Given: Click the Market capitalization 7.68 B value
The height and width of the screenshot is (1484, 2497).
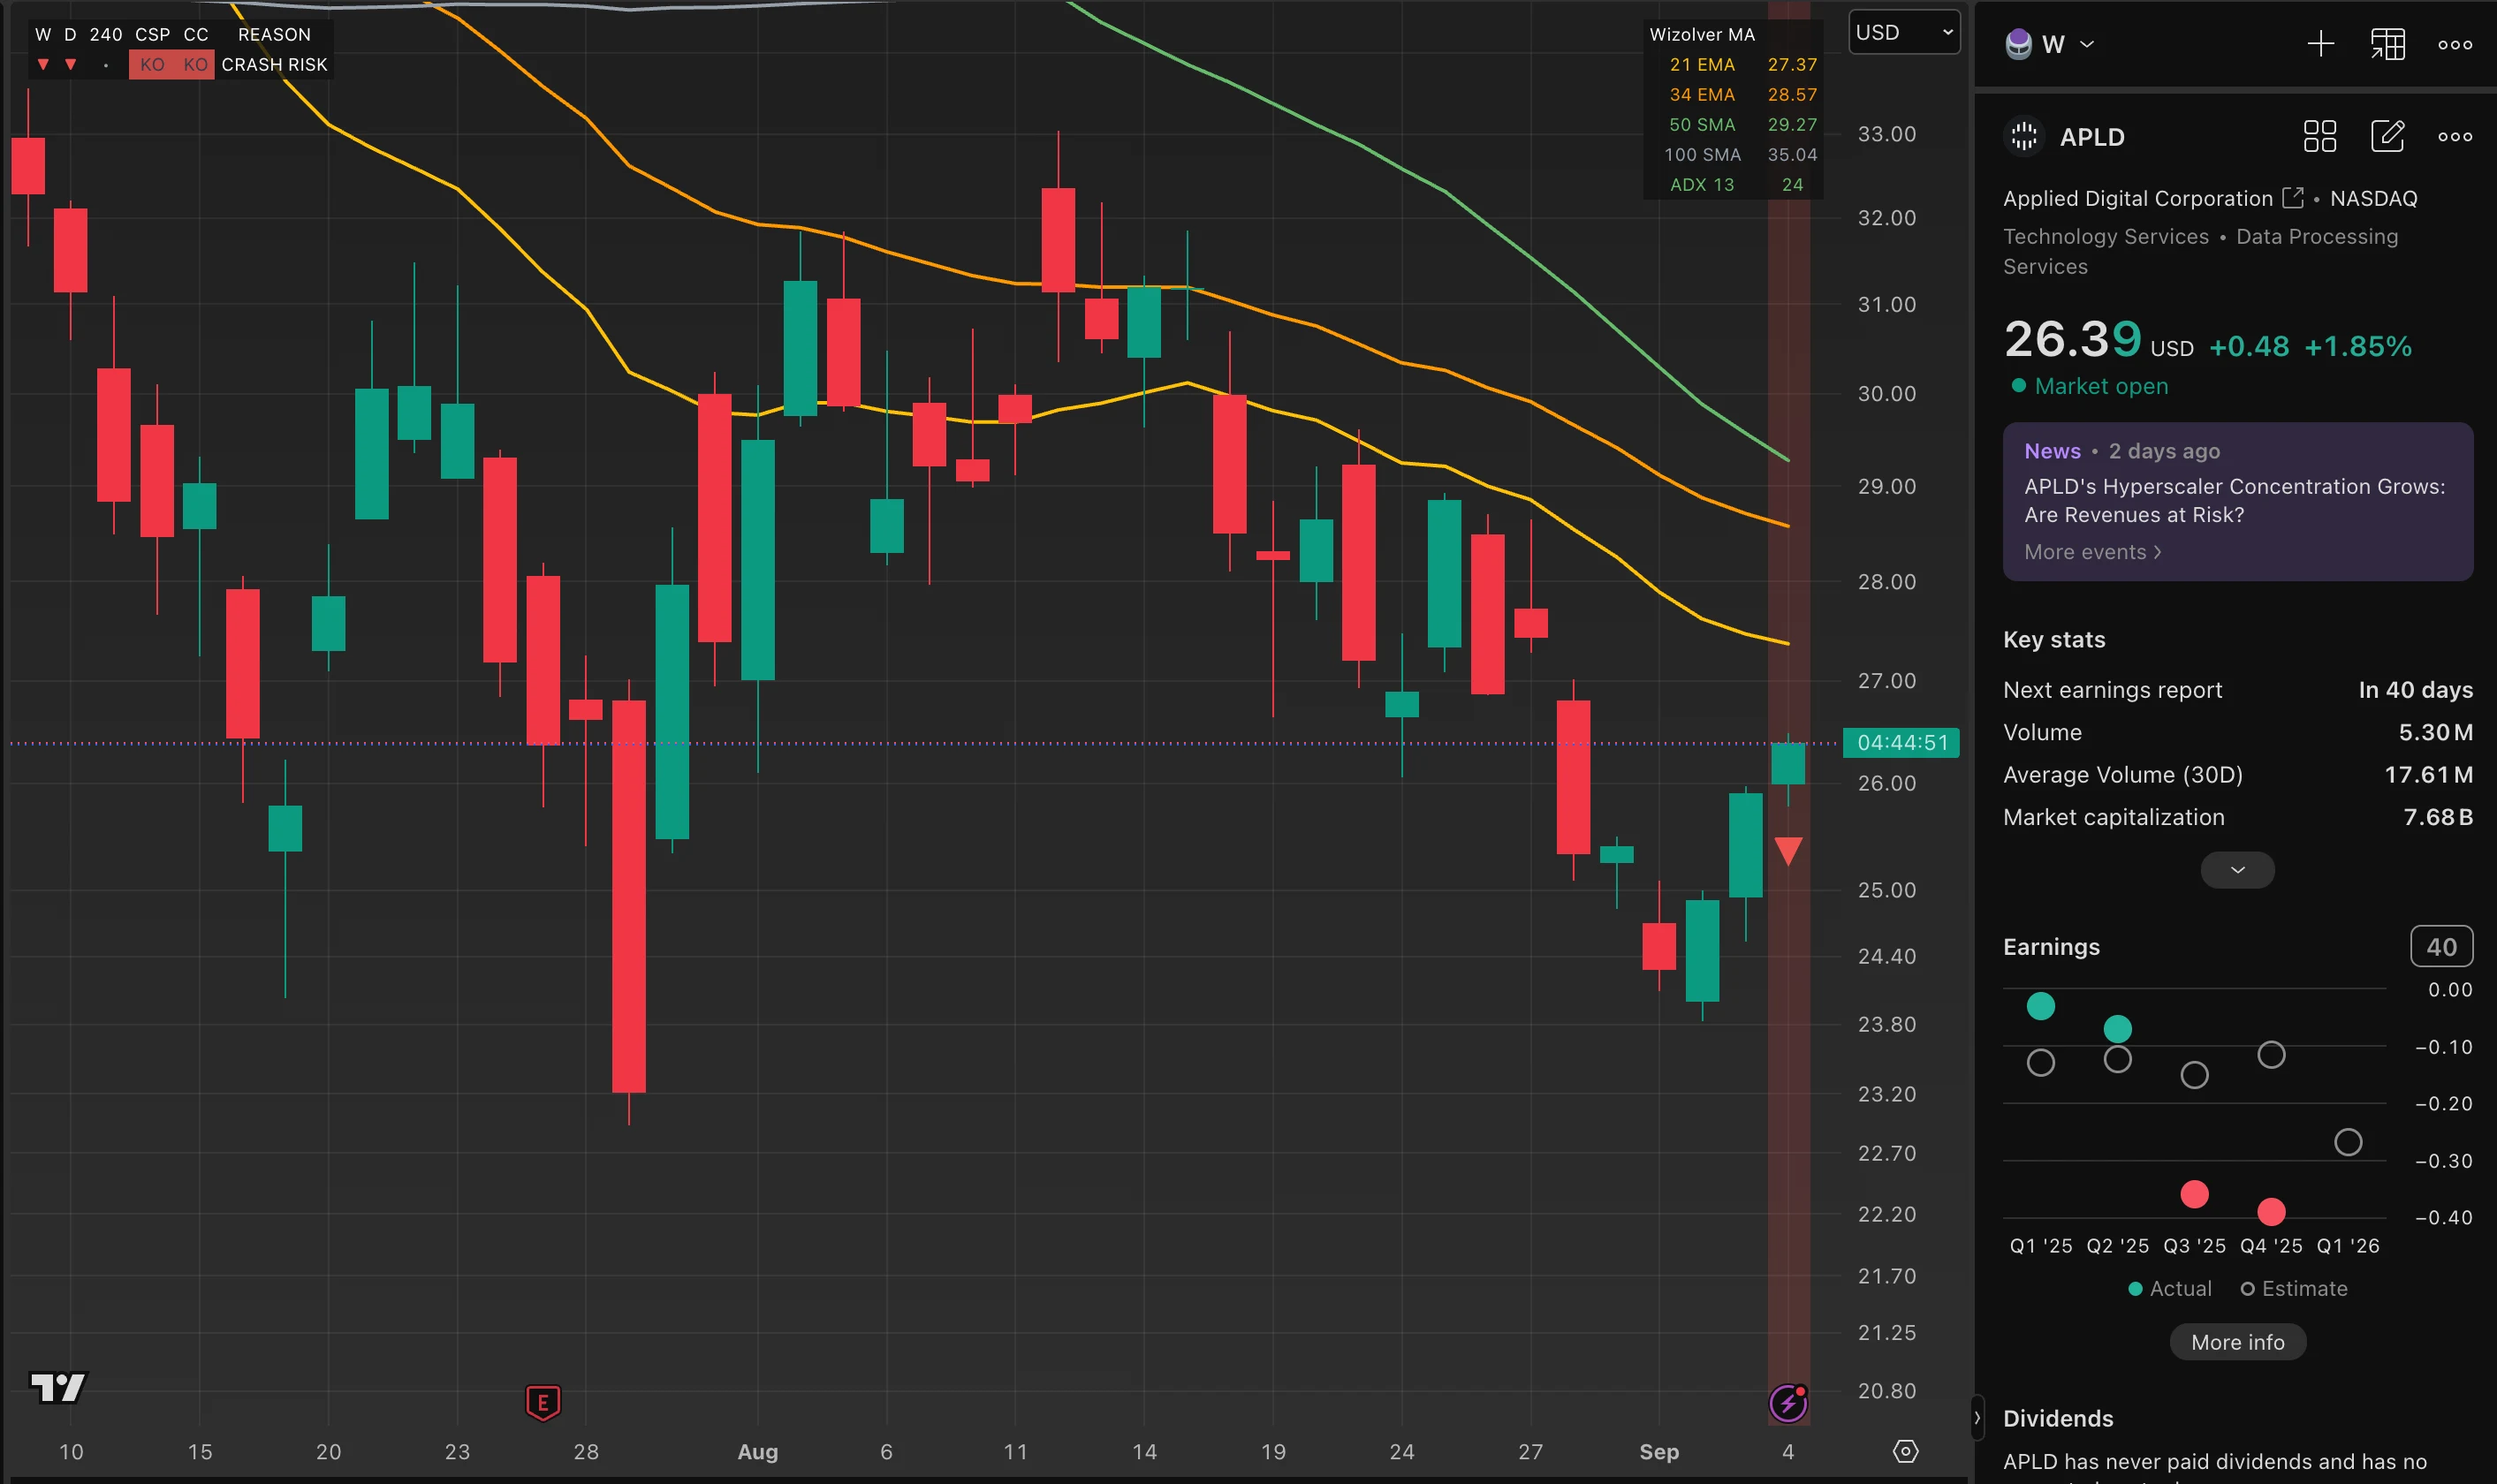Looking at the screenshot, I should pyautogui.click(x=2437, y=817).
